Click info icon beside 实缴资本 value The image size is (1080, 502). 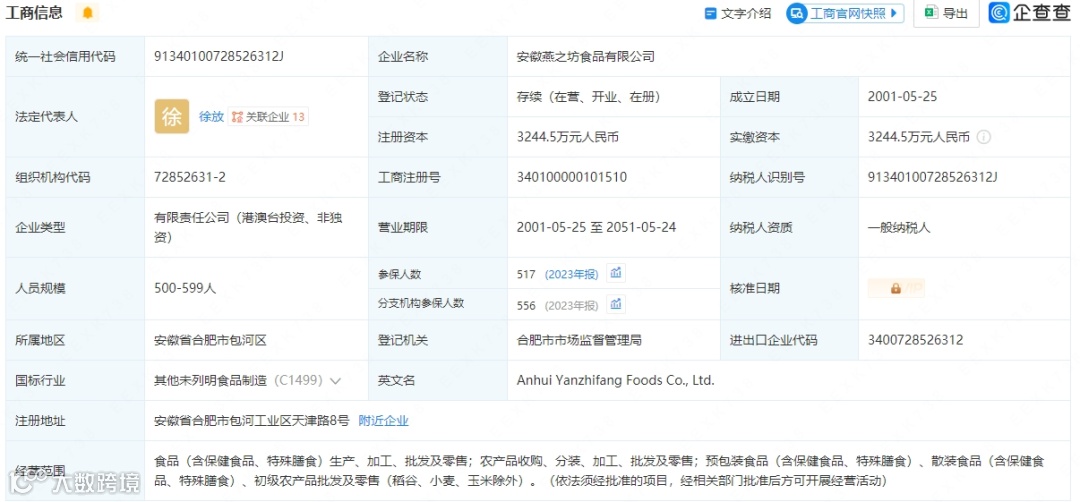984,137
